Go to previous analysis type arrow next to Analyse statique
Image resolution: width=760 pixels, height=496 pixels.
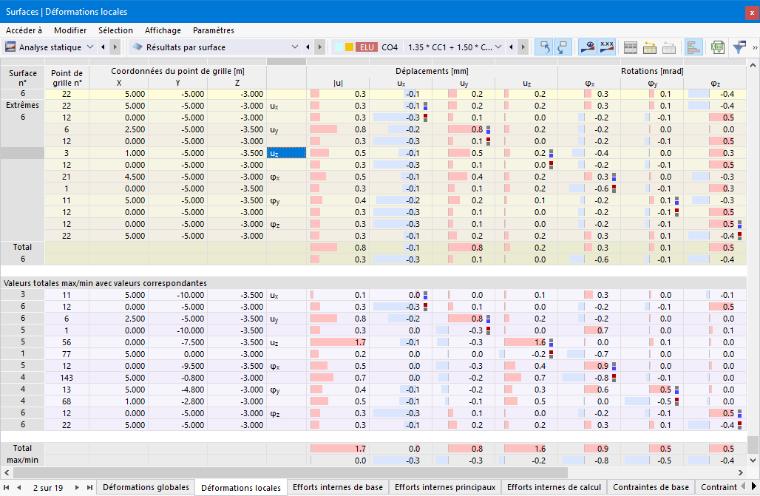pos(103,47)
